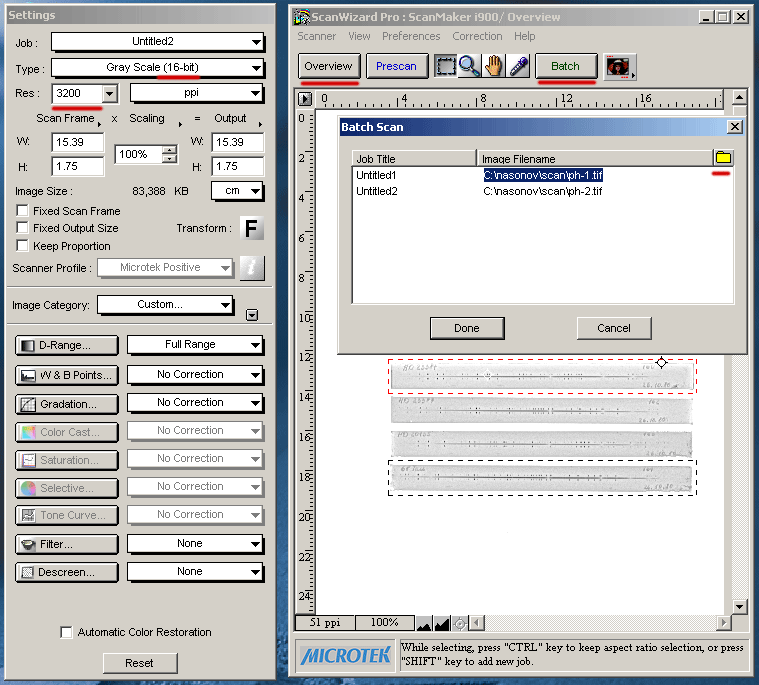Click the yellow folder browse icon

click(x=722, y=158)
